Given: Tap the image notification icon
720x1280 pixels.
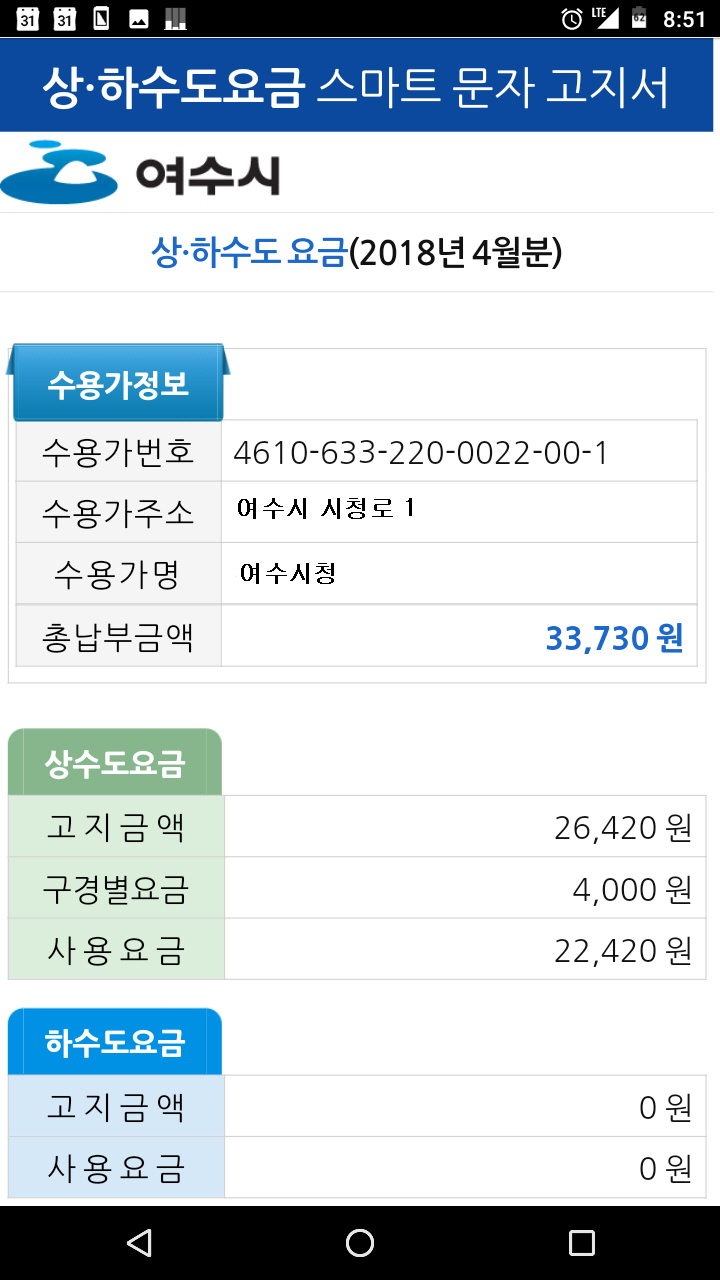Looking at the screenshot, I should pos(139,19).
